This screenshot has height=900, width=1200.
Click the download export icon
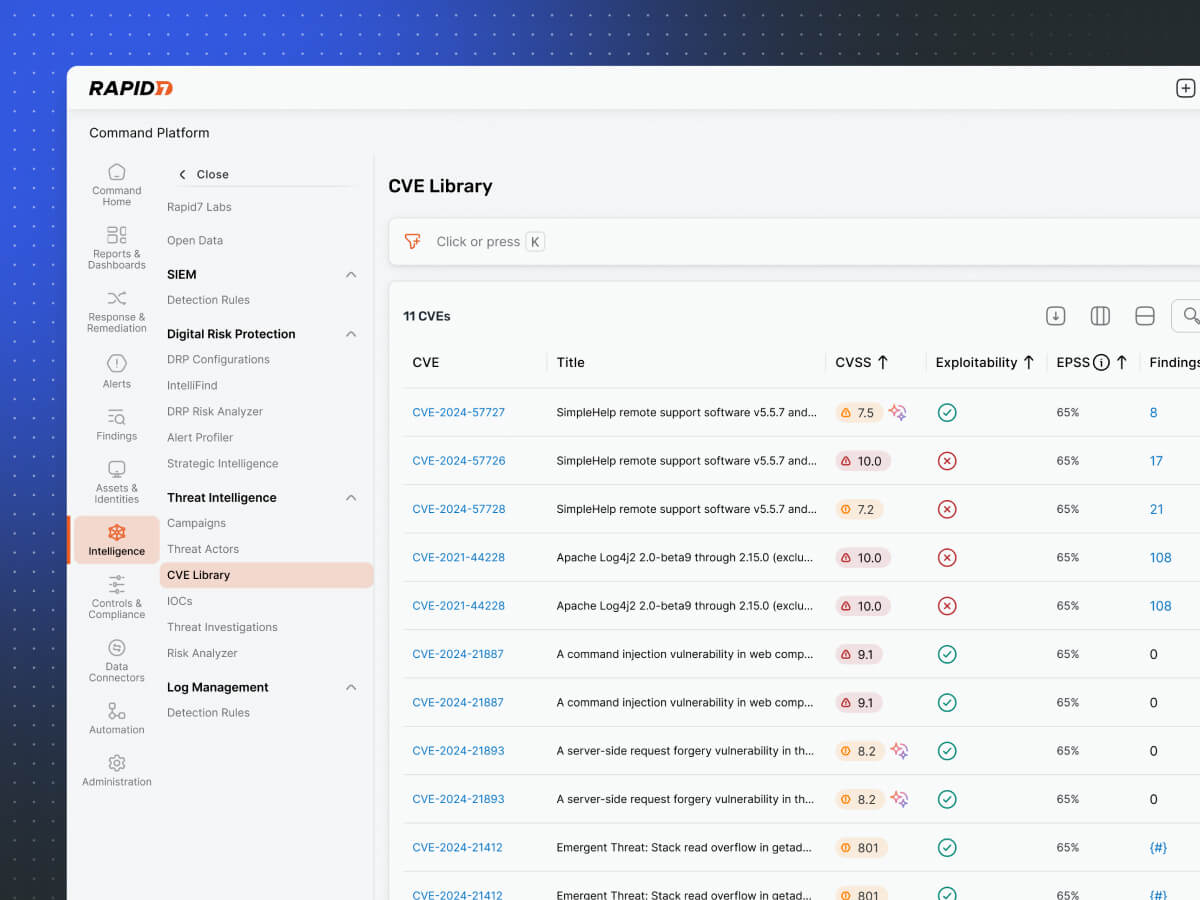click(x=1055, y=316)
